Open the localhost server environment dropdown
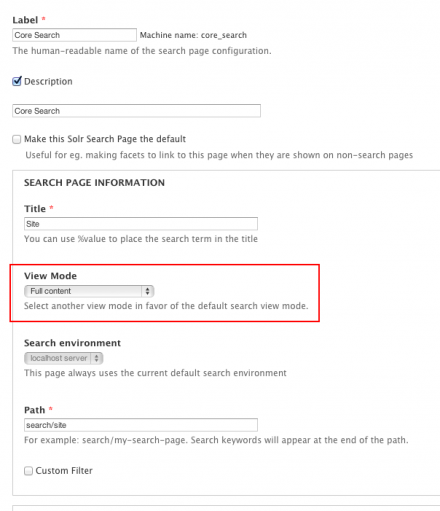The image size is (440, 511). point(63,358)
